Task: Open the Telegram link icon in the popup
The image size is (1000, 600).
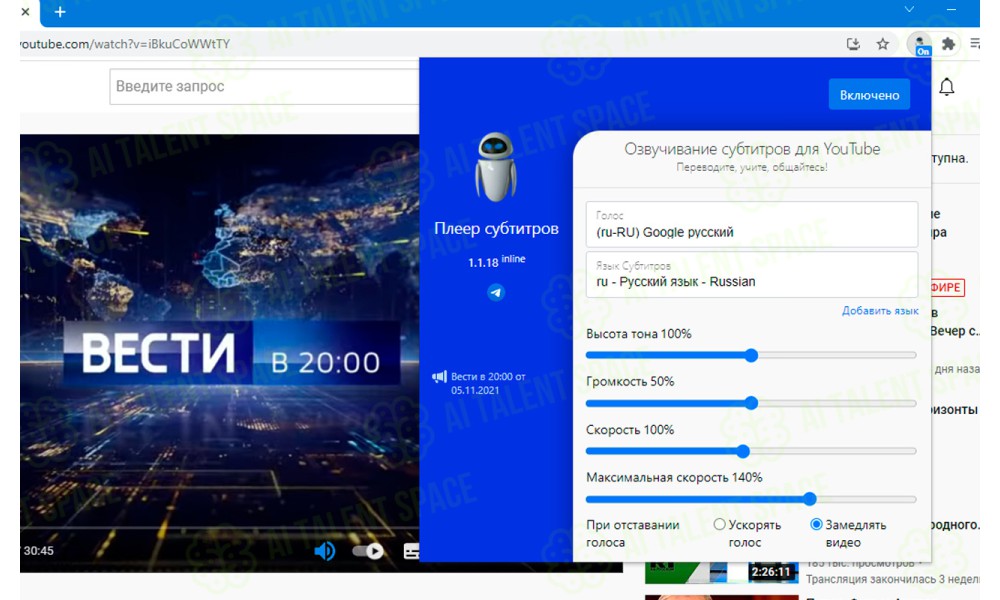Action: pos(496,292)
